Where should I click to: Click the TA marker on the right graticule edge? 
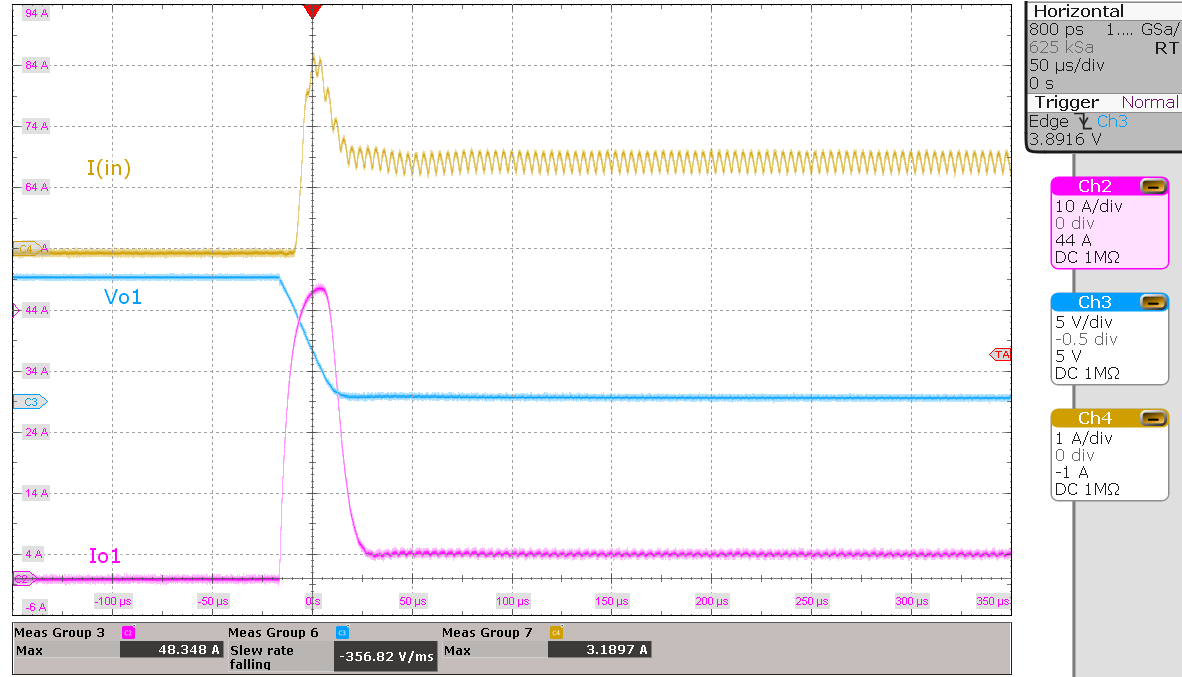click(x=1003, y=354)
